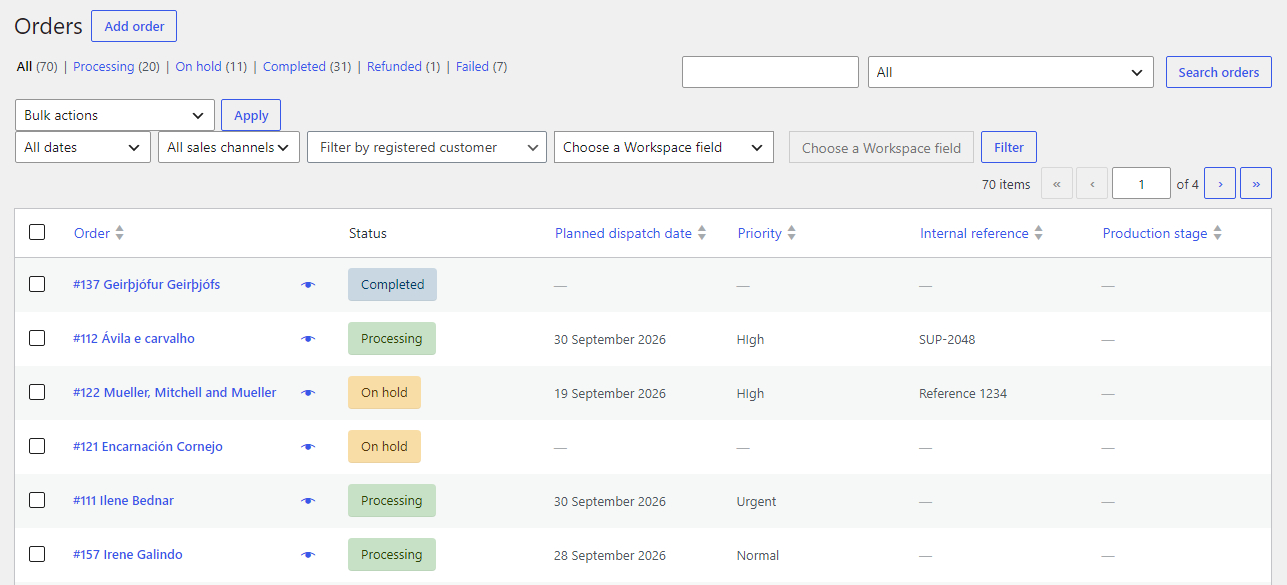1287x585 pixels.
Task: Preview order #137 with the eye icon
Action: [x=308, y=285]
